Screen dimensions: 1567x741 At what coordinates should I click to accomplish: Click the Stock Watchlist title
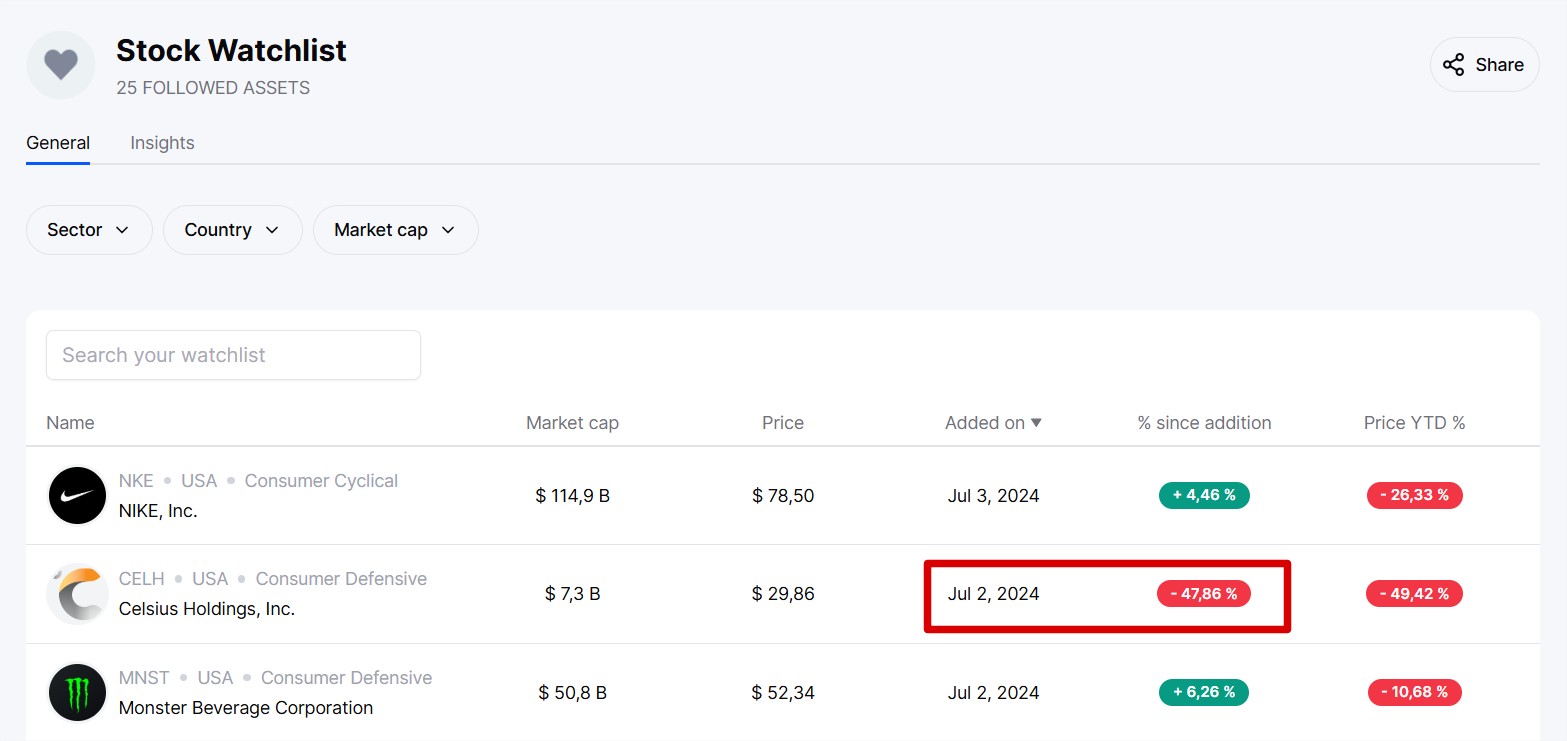point(231,50)
